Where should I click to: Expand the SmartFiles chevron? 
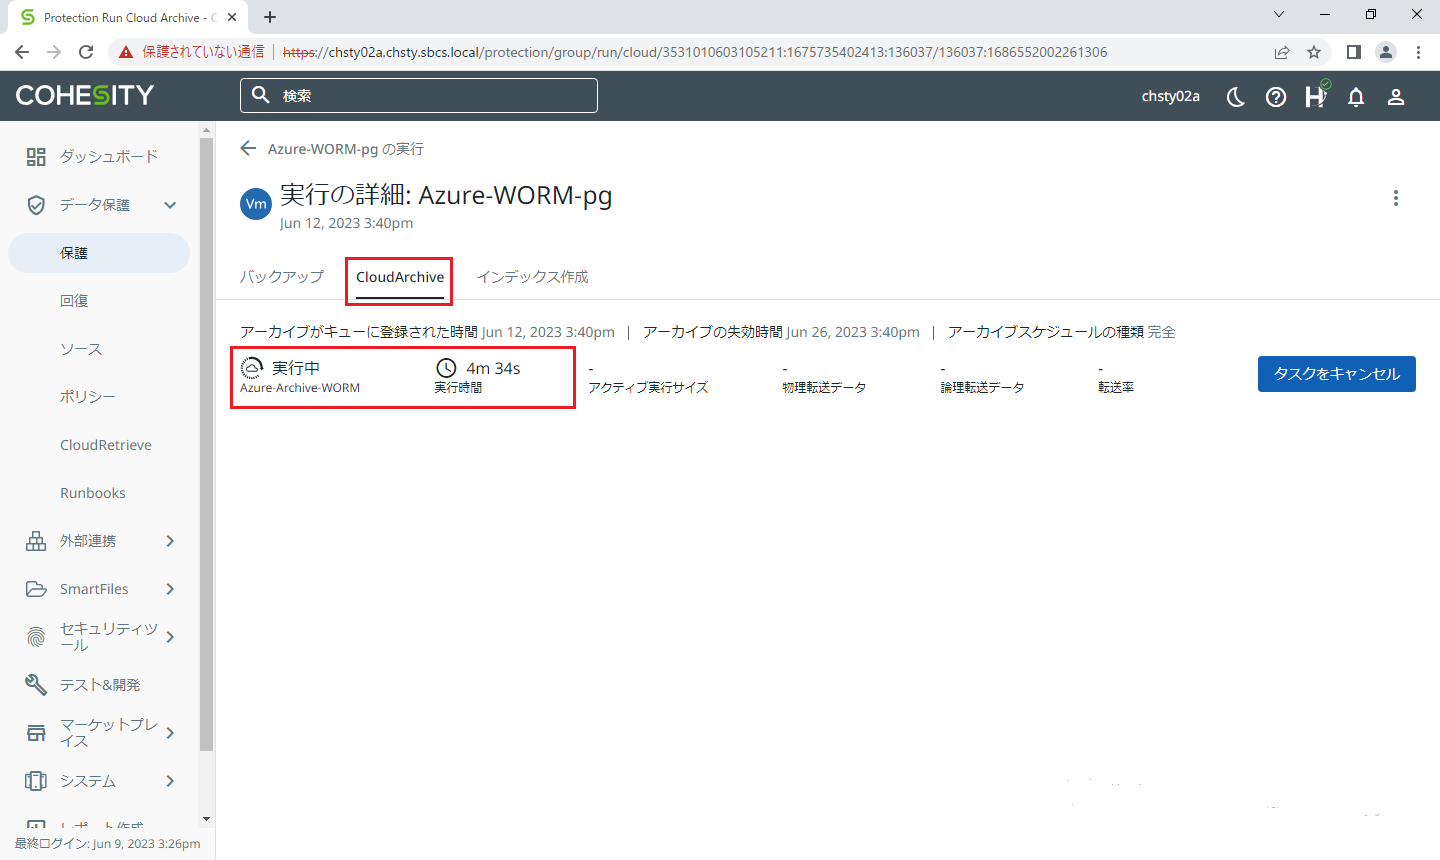pyautogui.click(x=170, y=589)
